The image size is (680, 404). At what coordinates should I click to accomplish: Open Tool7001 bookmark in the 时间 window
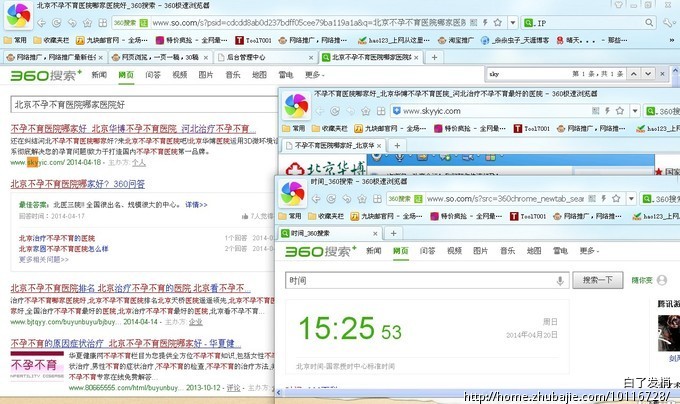click(x=528, y=216)
